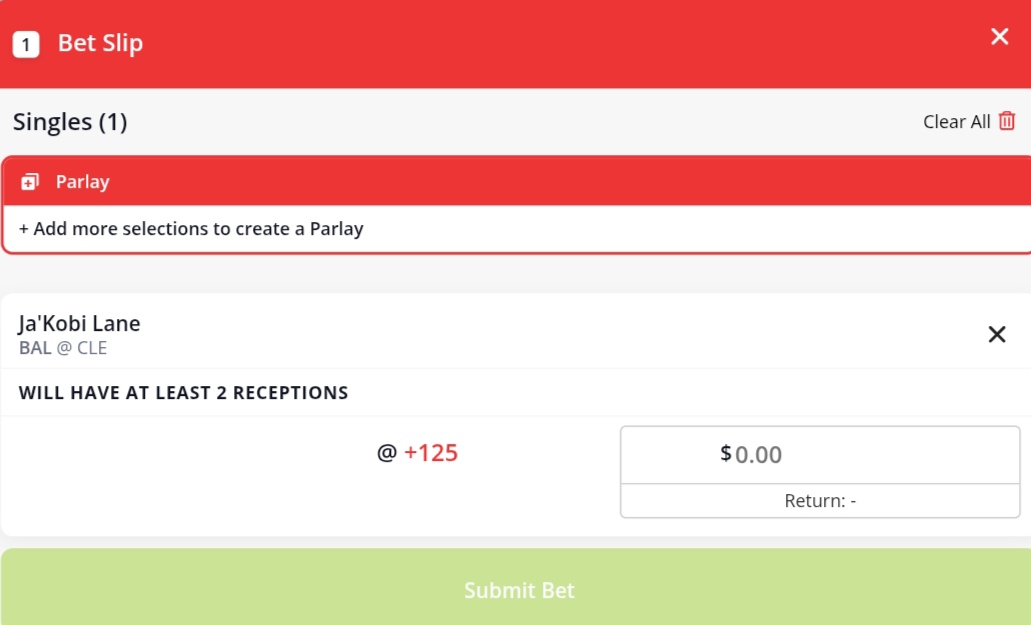Screen dimensions: 1031x625
Task: Click the Parlay label text
Action: [82, 182]
